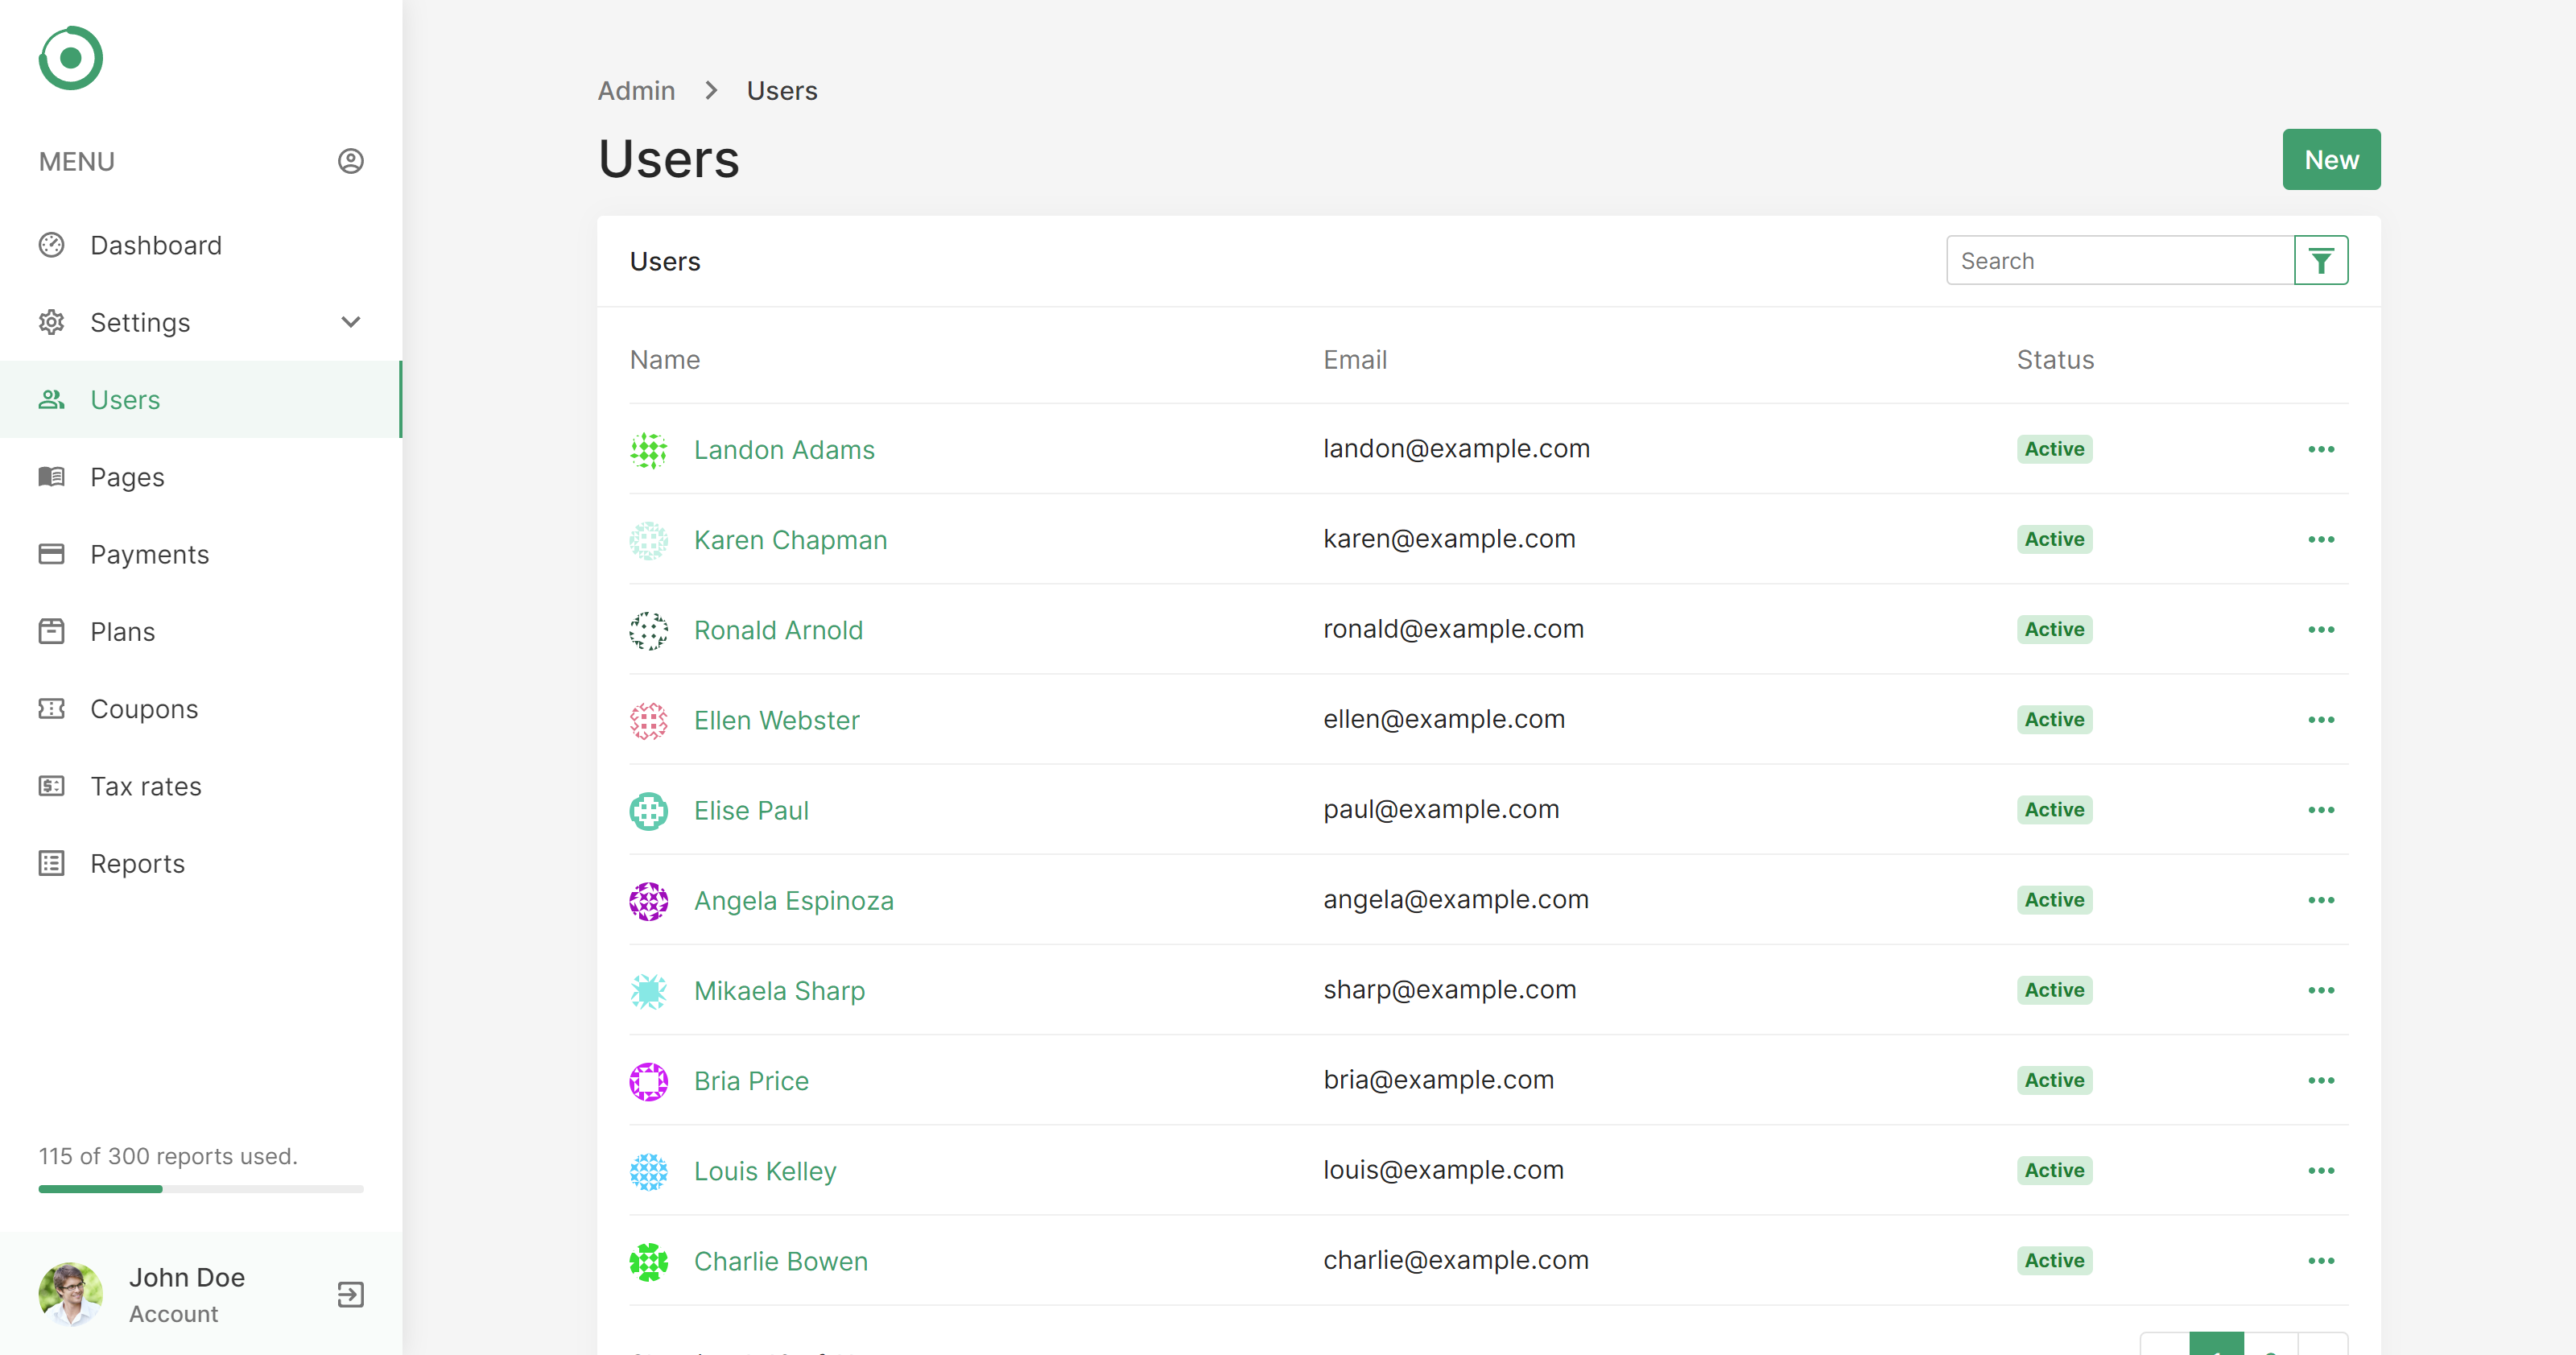This screenshot has width=2576, height=1355.
Task: Open Landon Adams user profile
Action: pyautogui.click(x=784, y=450)
